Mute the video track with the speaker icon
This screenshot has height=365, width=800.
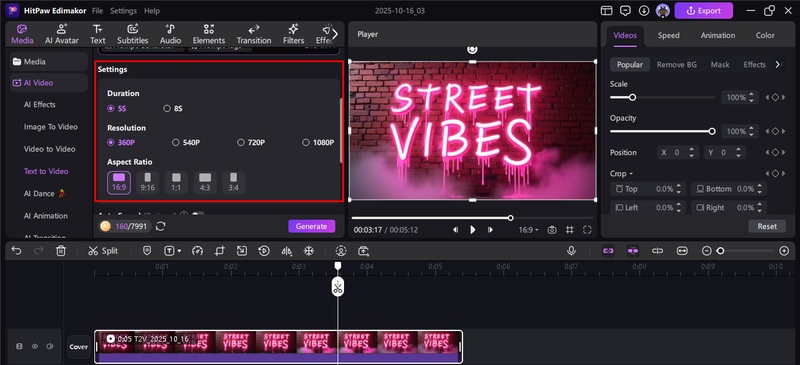[49, 346]
